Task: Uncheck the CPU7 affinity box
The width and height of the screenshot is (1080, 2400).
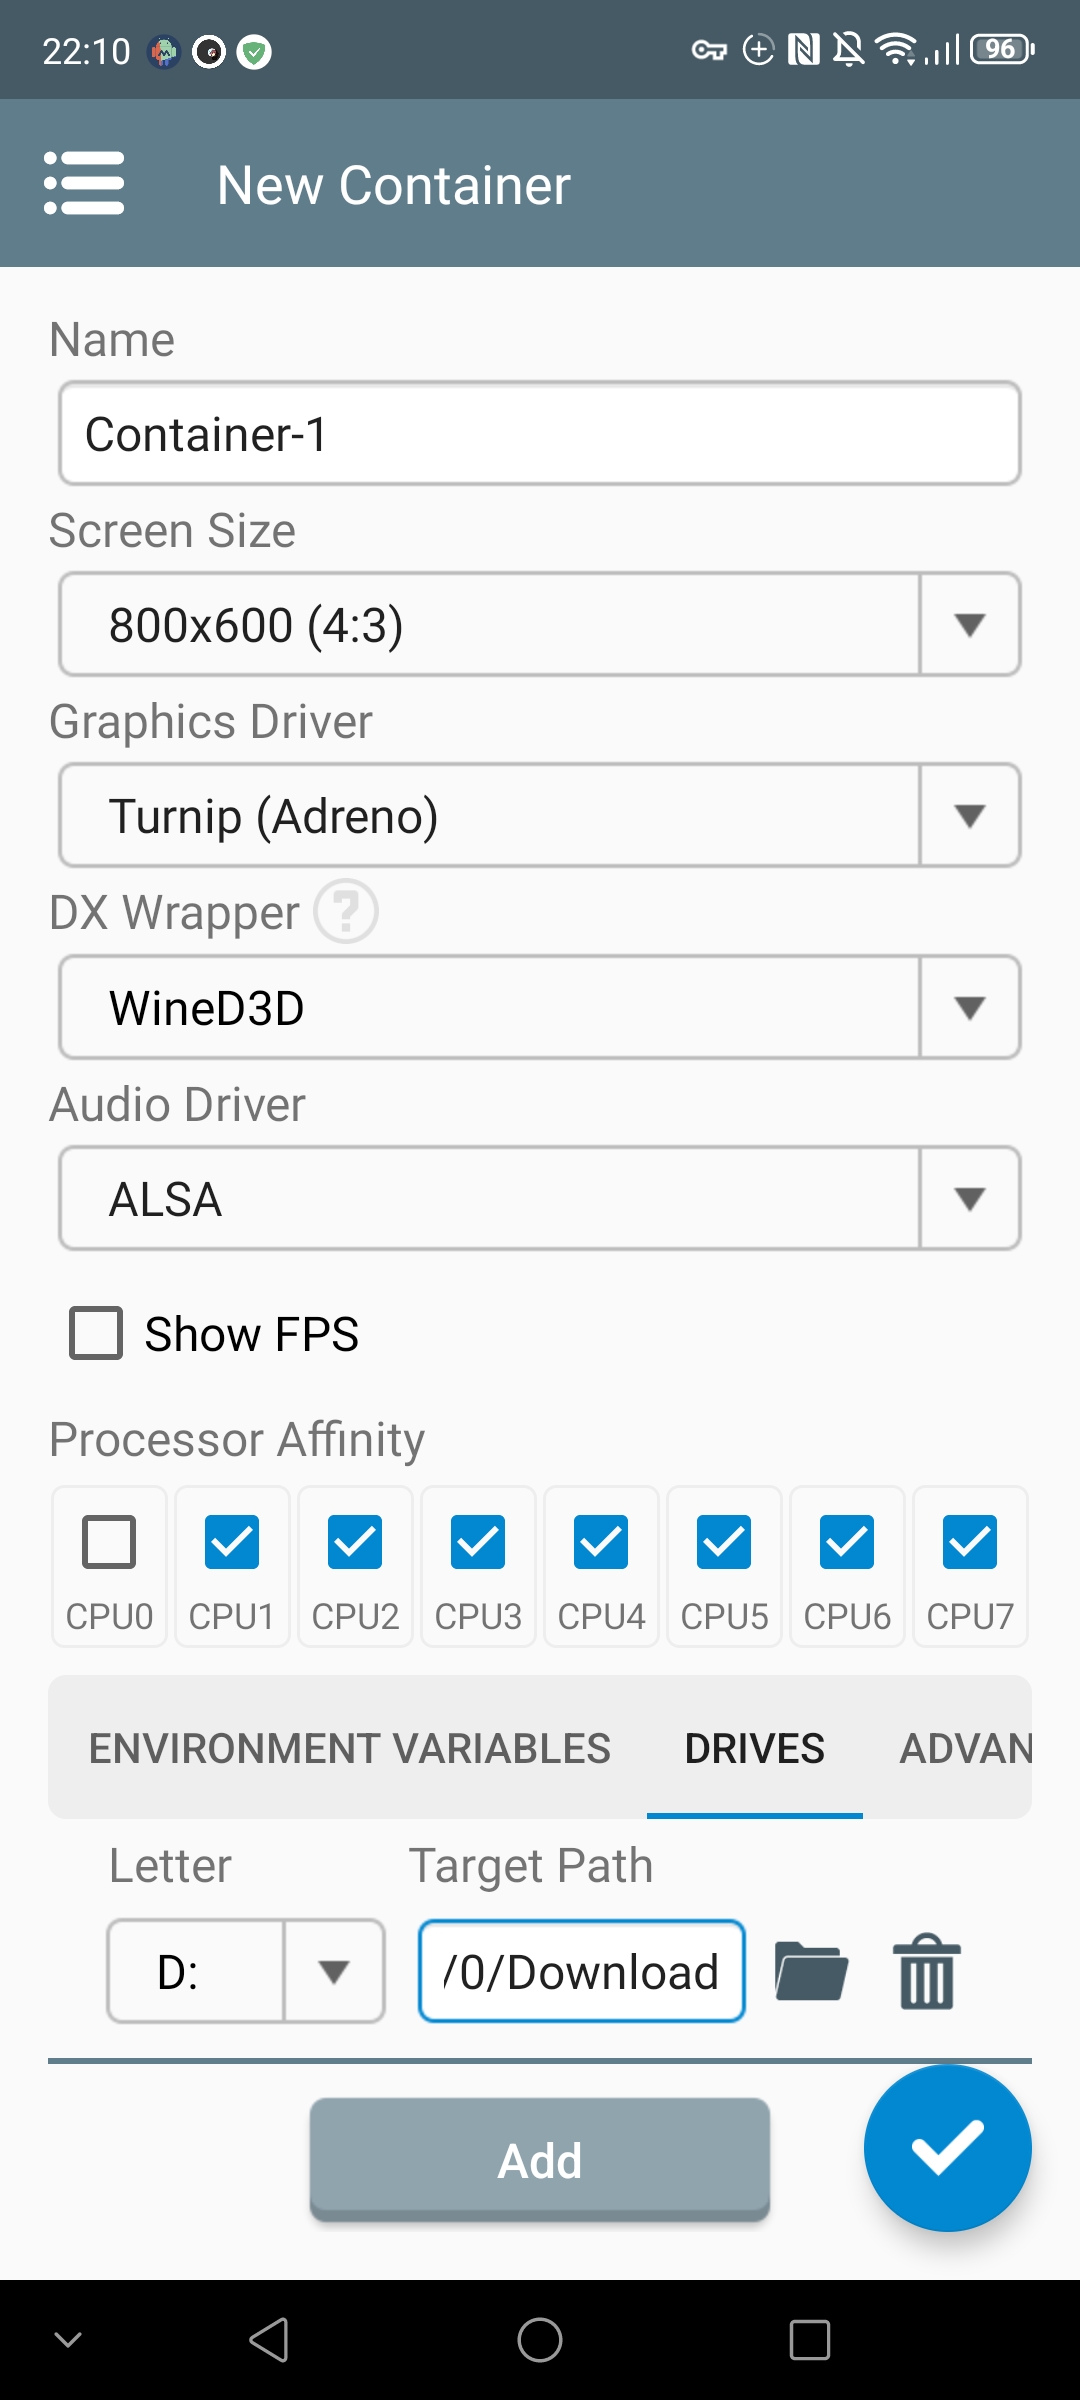Action: tap(970, 1542)
